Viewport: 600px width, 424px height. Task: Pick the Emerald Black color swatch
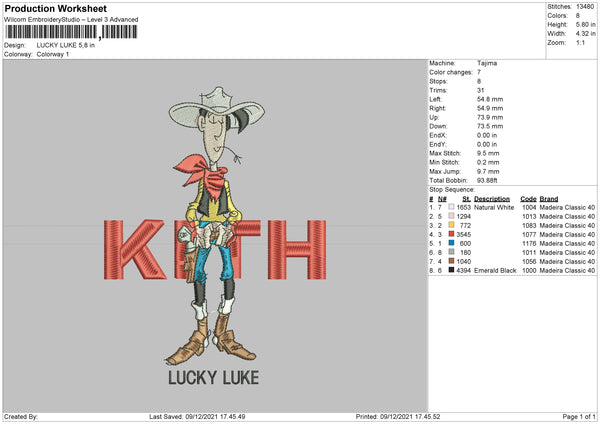(451, 270)
